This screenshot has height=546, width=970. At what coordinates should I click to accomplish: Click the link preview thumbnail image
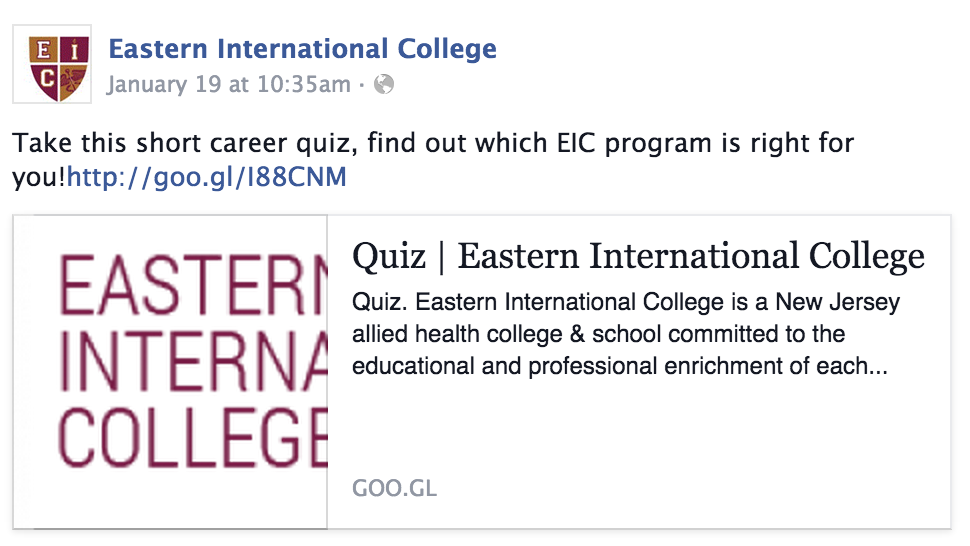pos(171,372)
